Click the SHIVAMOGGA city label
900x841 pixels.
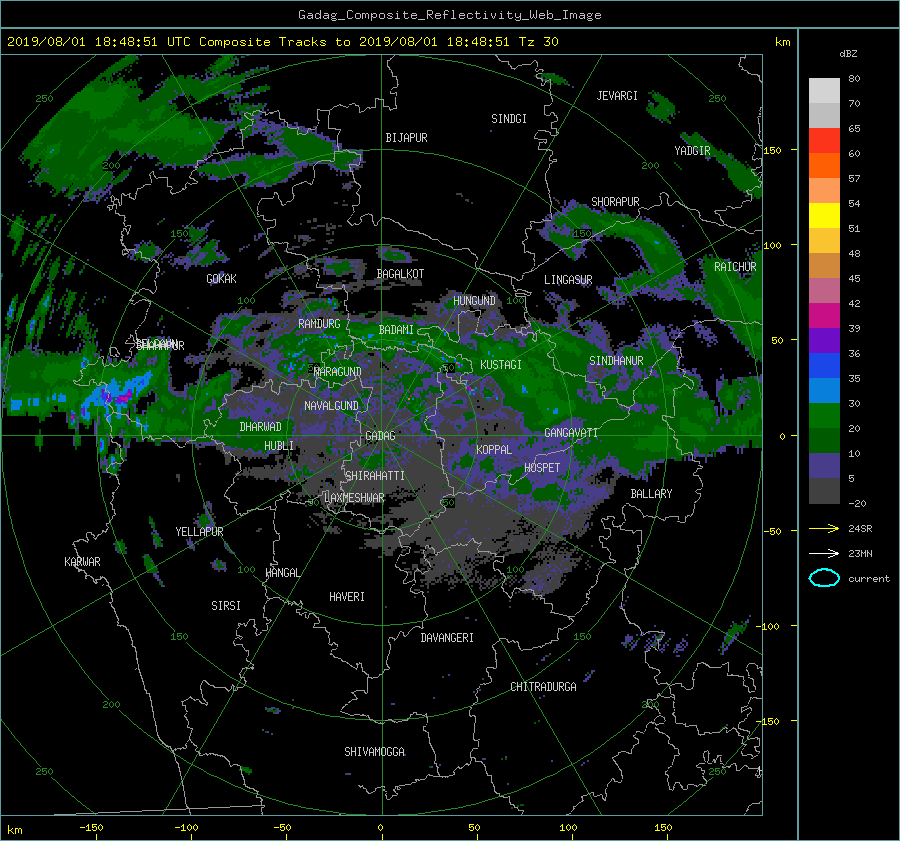tap(374, 751)
